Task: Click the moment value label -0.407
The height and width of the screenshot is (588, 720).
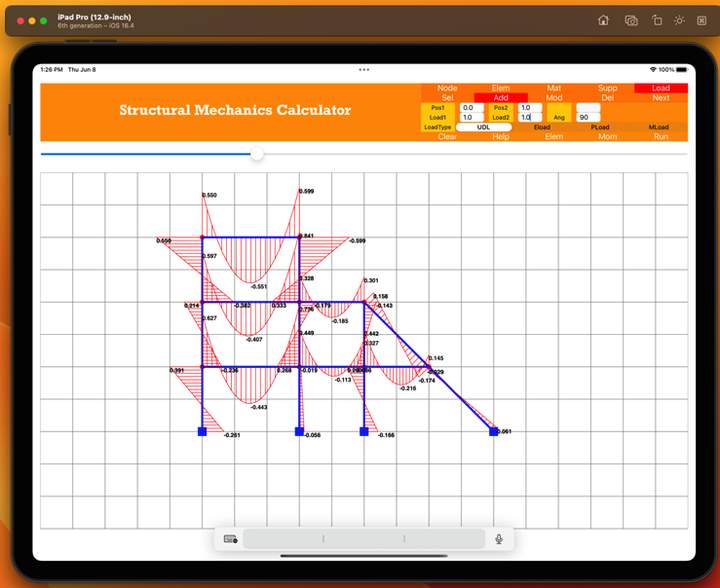Action: pos(254,340)
